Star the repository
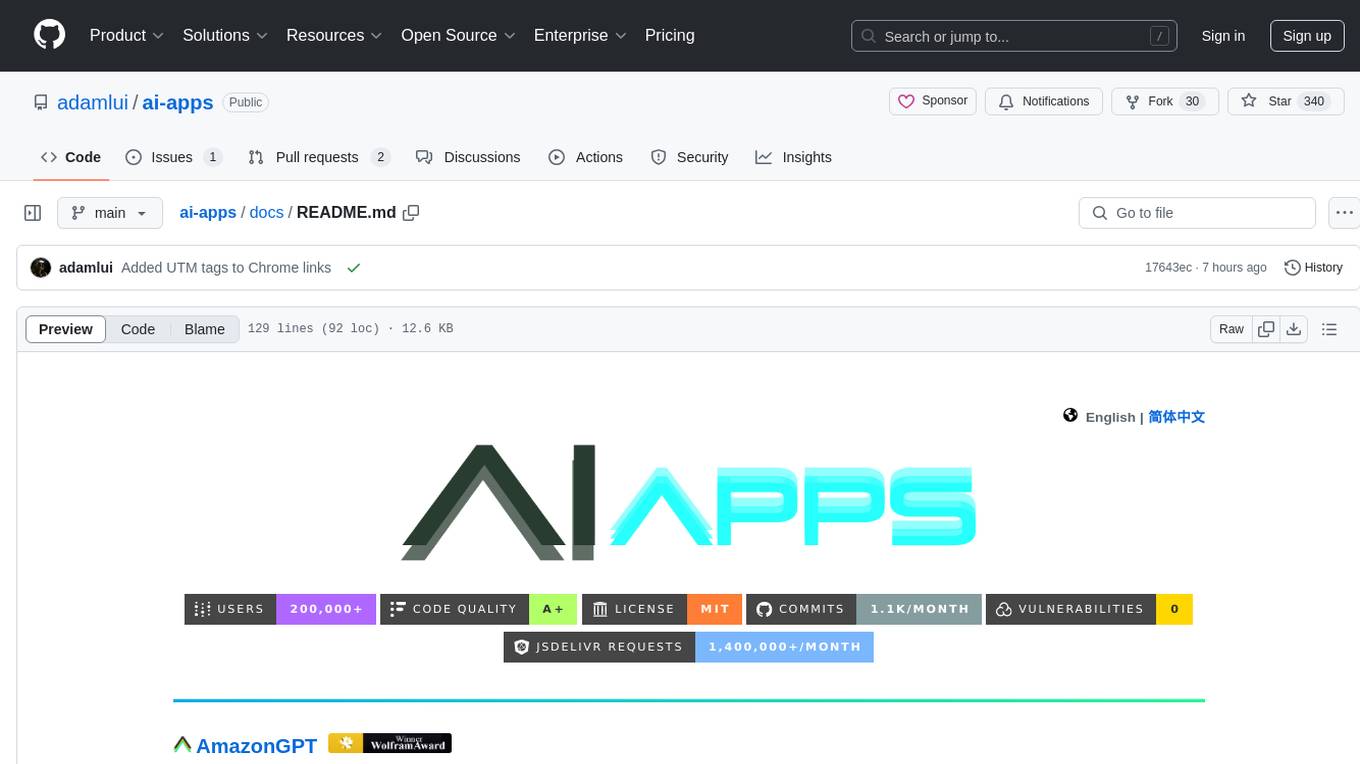Viewport: 1360px width, 764px height. [1285, 101]
